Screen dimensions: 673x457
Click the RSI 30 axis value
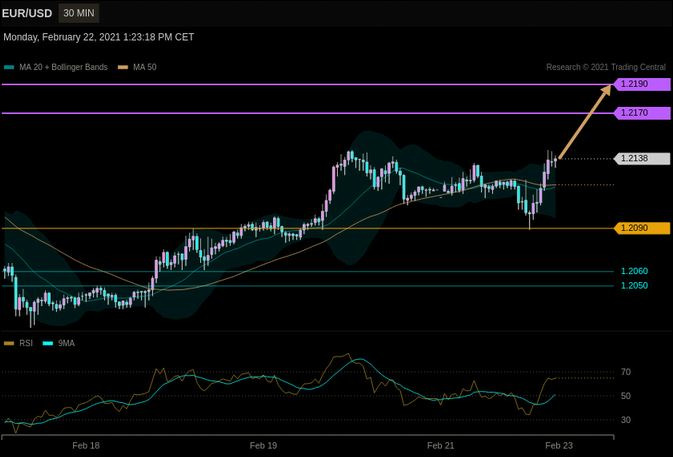[626, 420]
